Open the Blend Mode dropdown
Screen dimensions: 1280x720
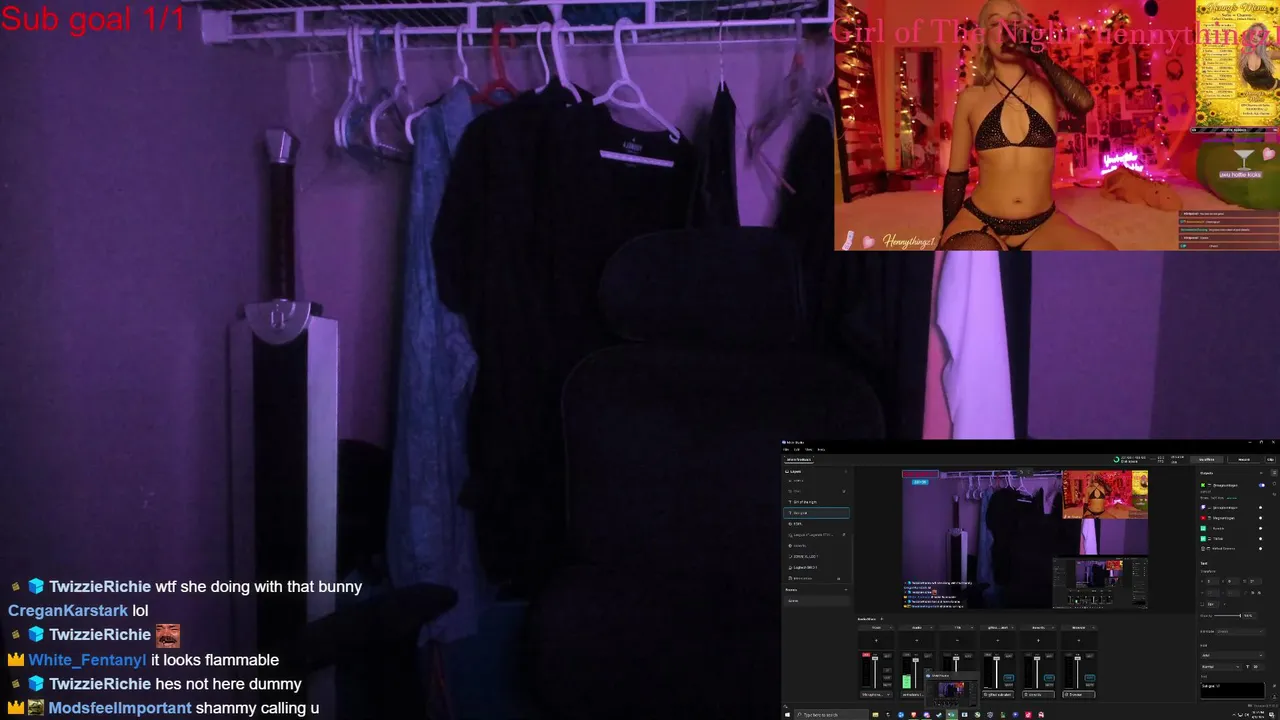pos(1240,631)
